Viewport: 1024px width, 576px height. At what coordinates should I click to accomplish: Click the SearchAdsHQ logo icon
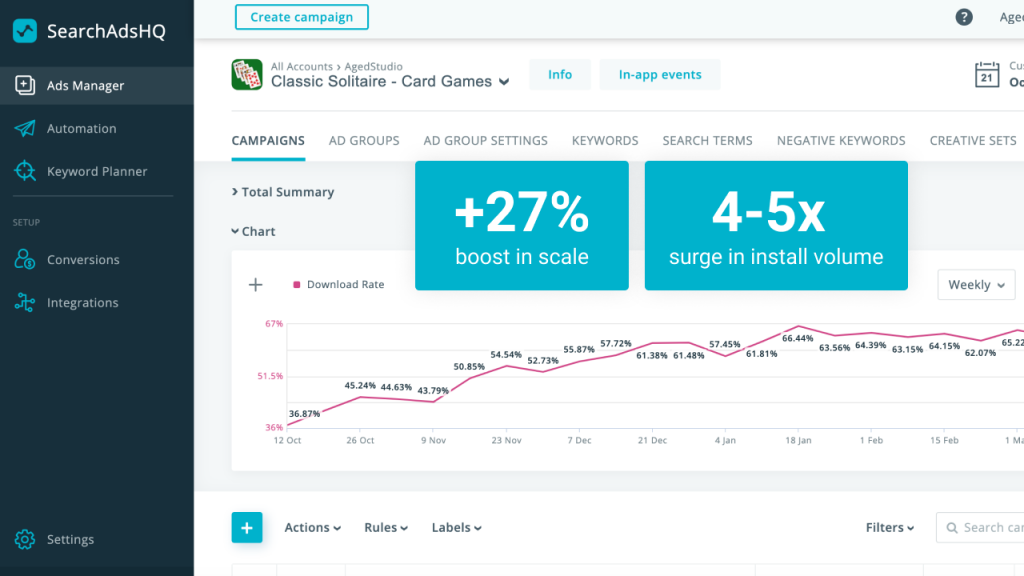25,31
